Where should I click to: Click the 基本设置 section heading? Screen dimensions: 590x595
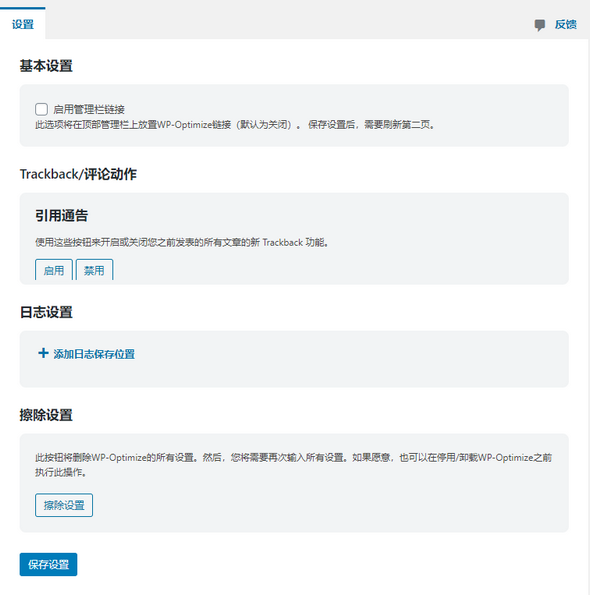tap(46, 66)
